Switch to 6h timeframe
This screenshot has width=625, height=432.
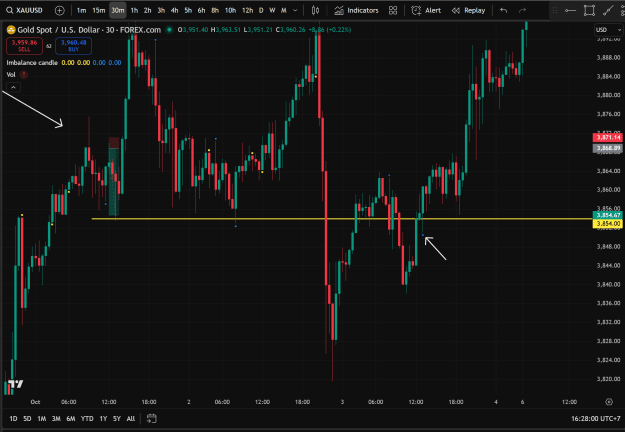coord(201,10)
